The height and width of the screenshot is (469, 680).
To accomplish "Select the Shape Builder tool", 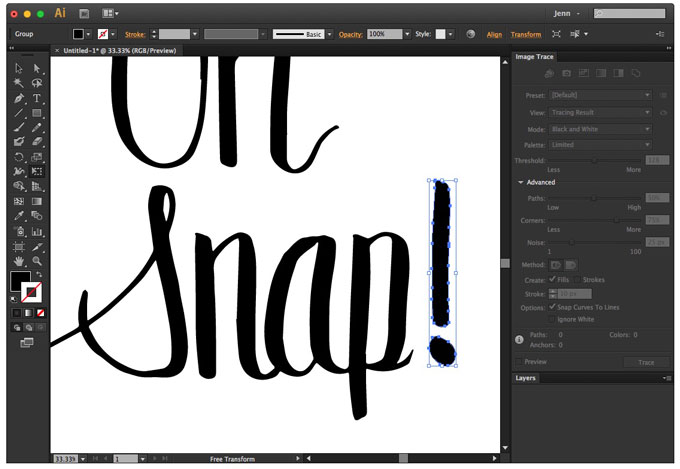I will [19, 186].
